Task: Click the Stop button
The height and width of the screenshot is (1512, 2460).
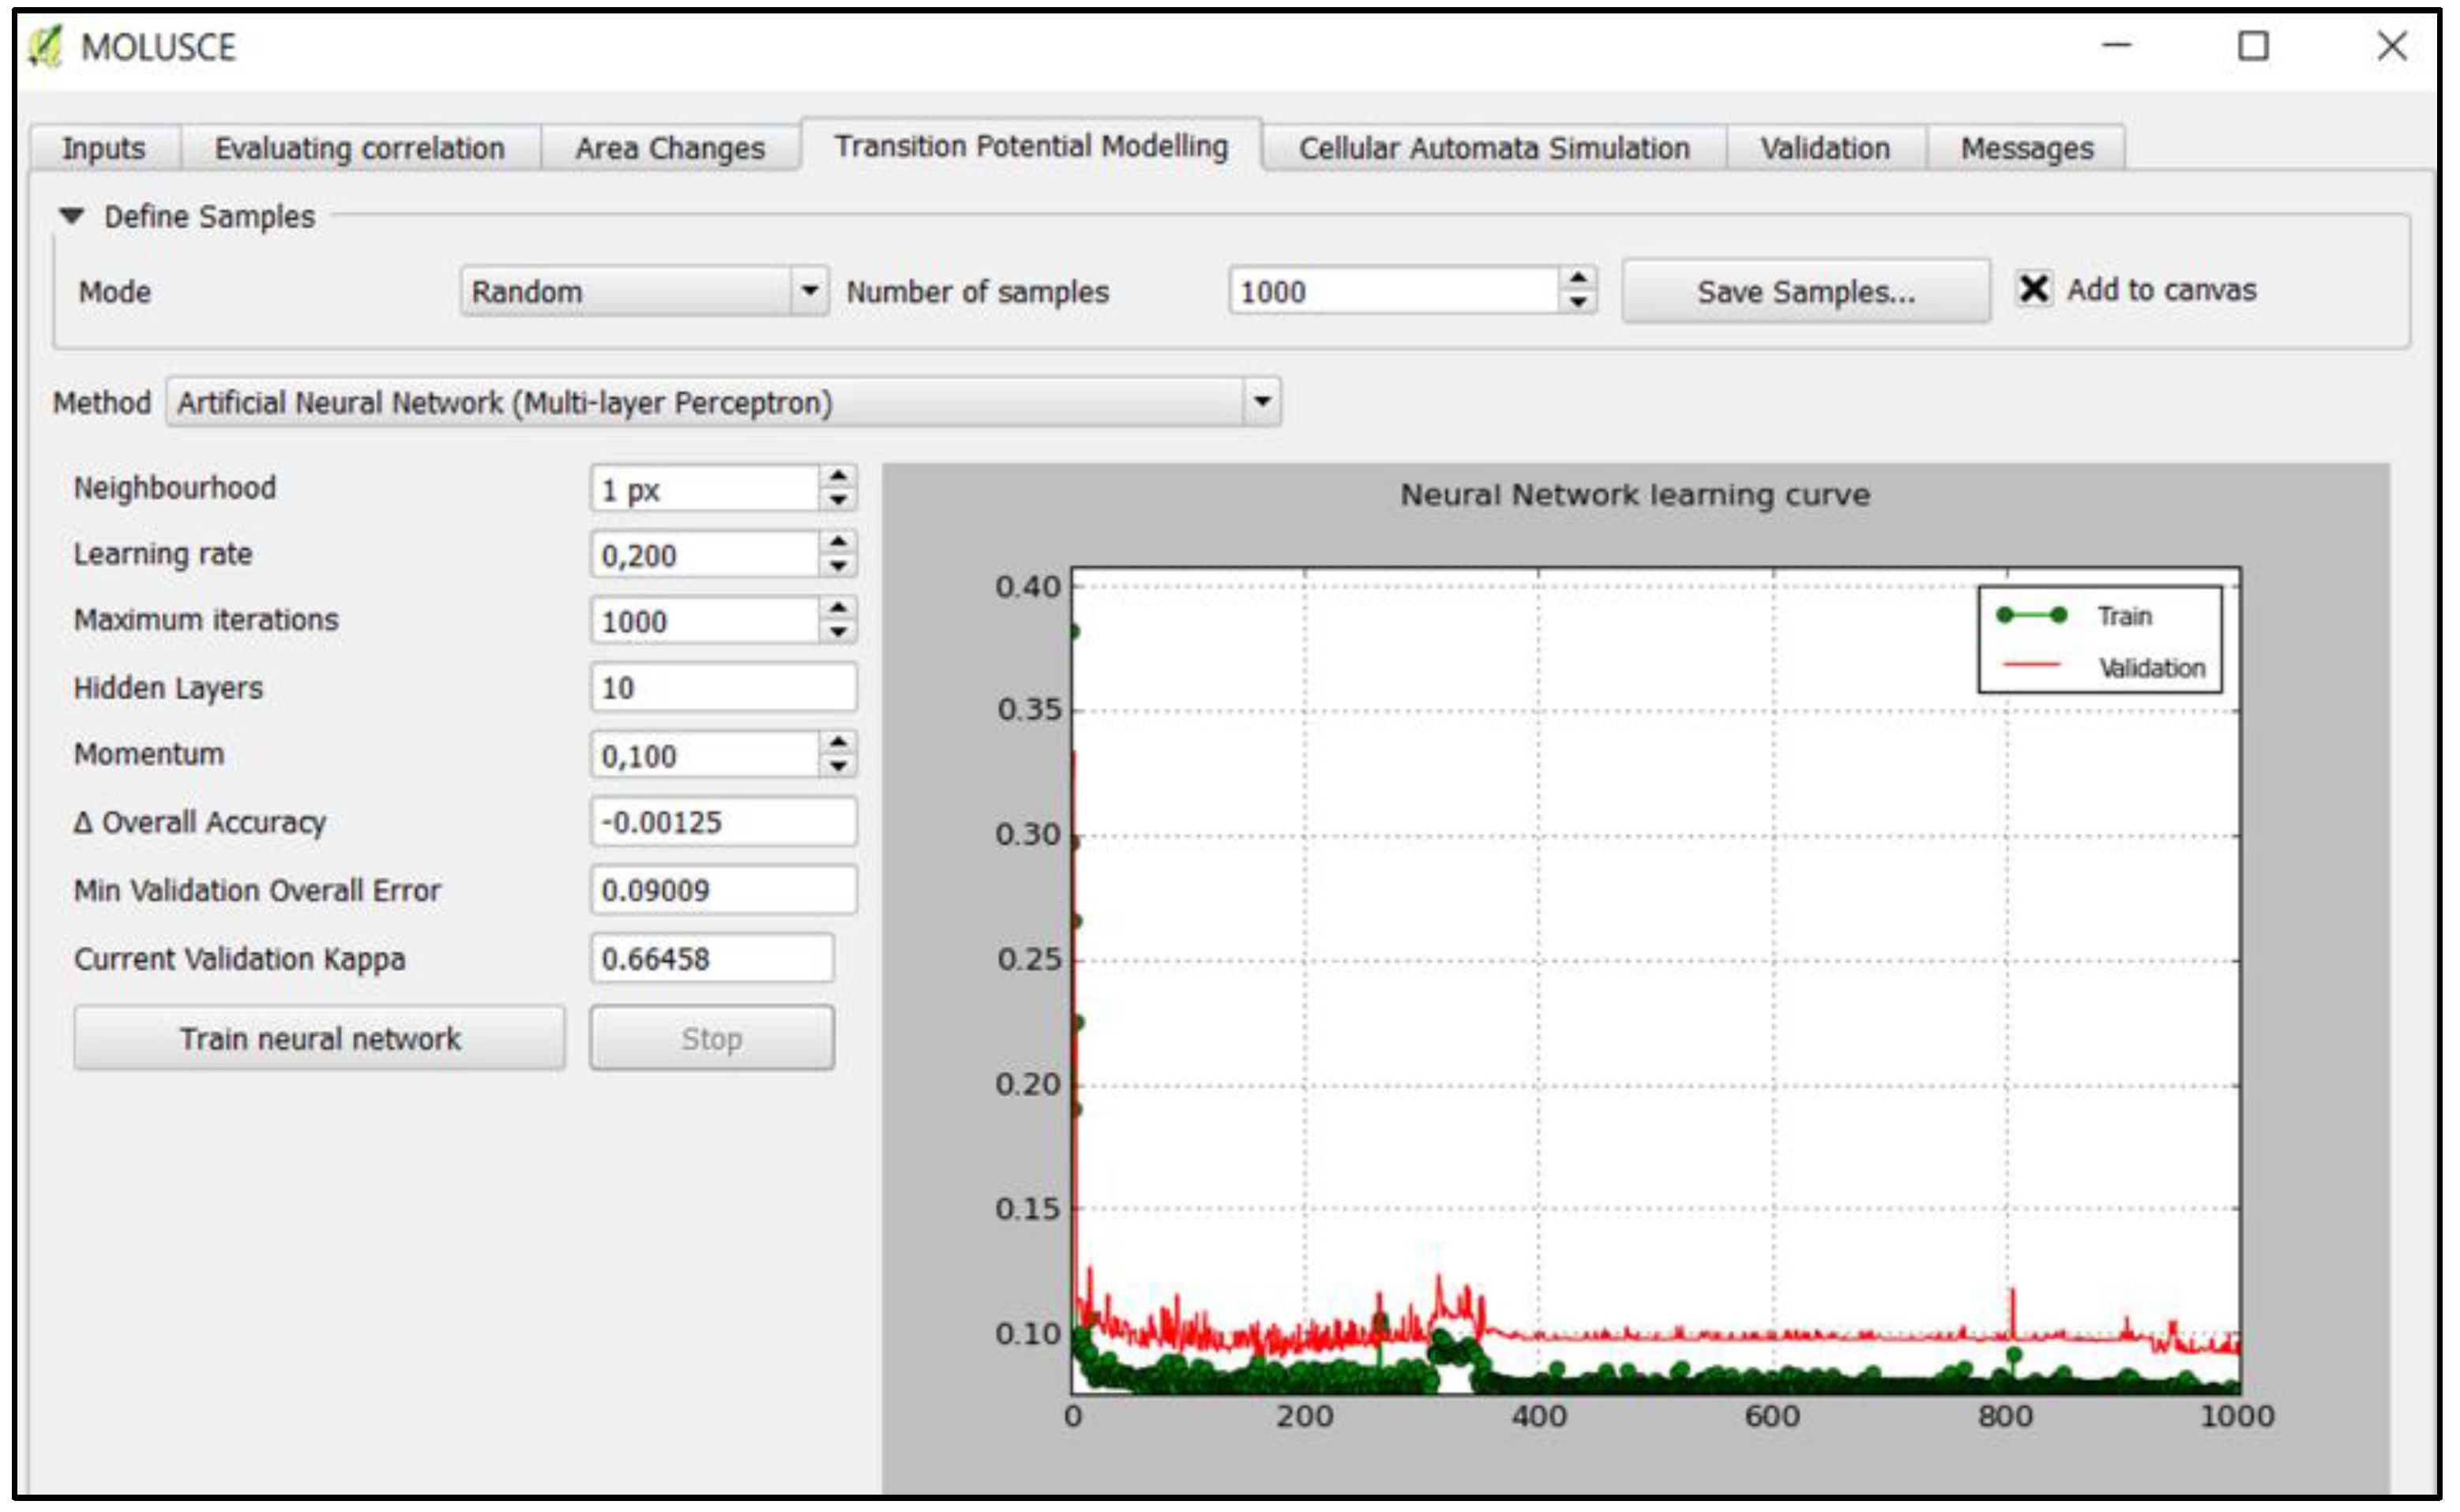Action: click(x=711, y=1039)
